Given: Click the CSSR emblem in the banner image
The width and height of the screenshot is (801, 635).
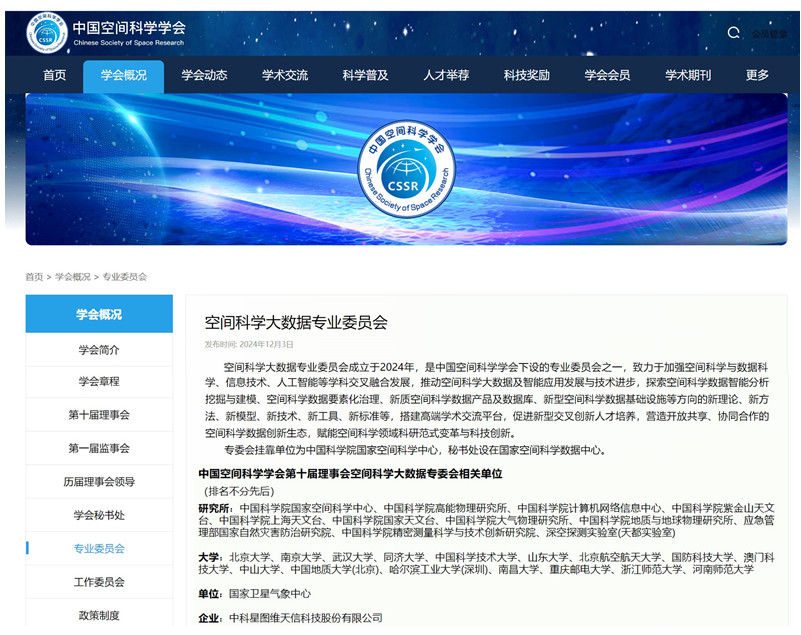Looking at the screenshot, I should click(x=406, y=169).
